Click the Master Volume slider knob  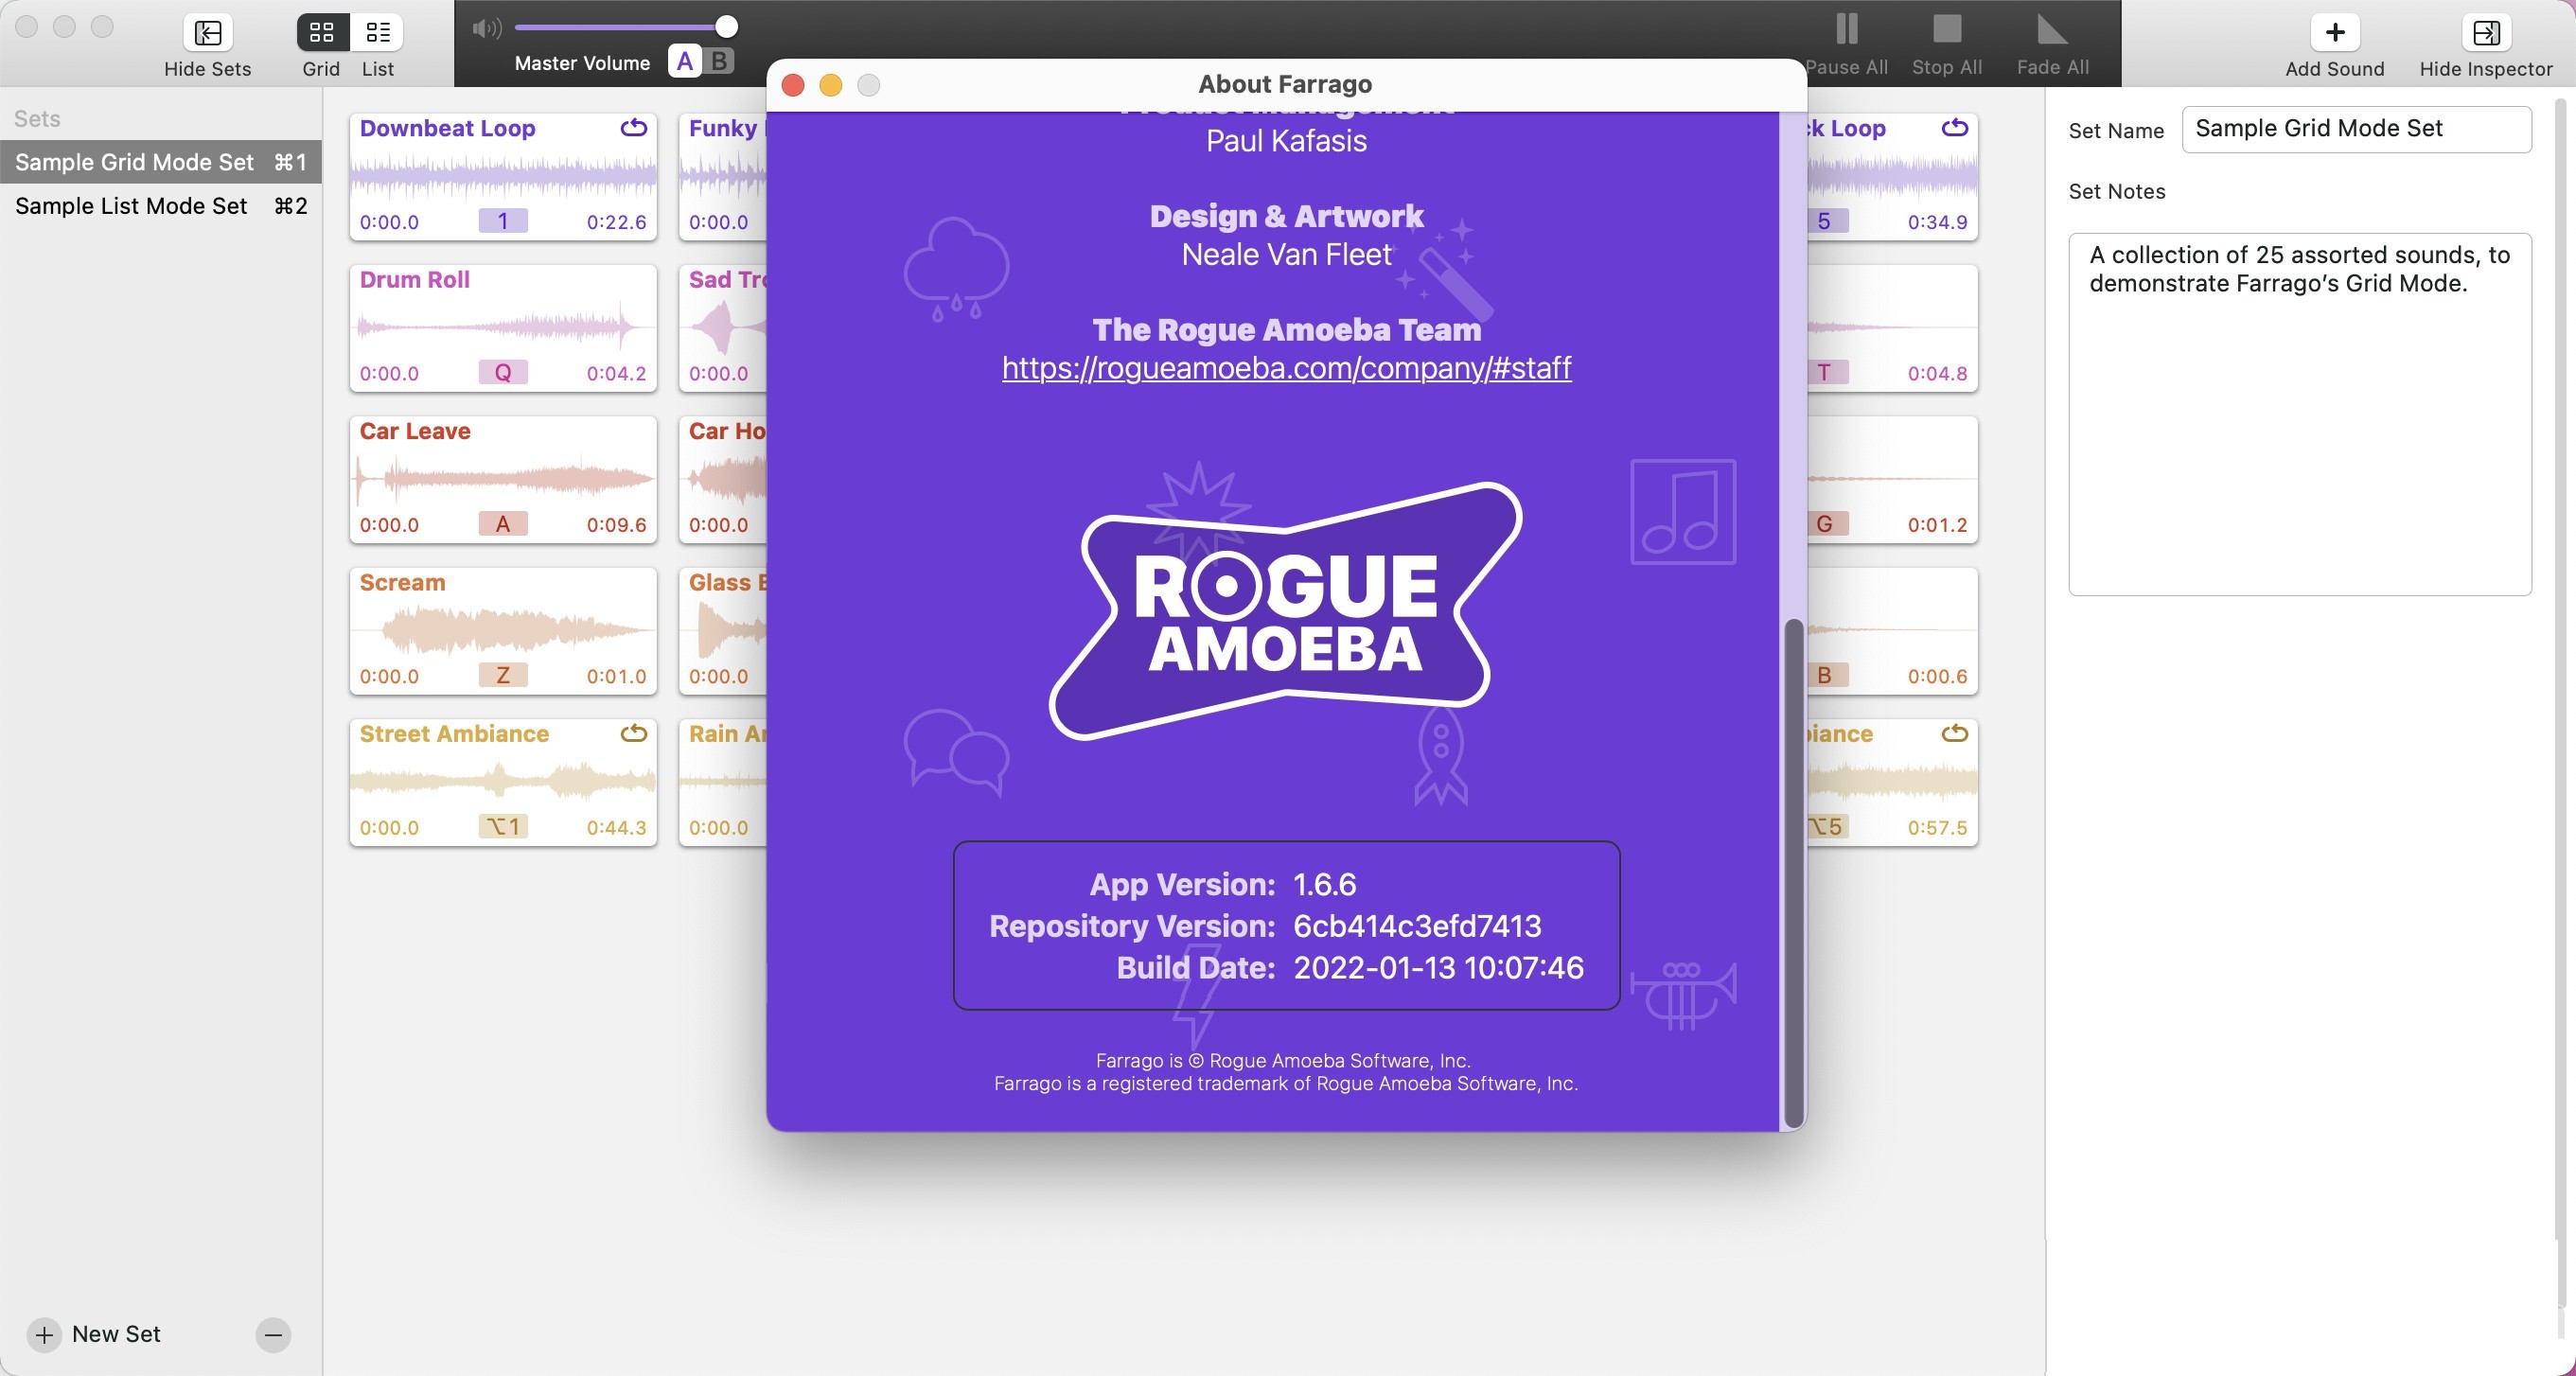click(727, 27)
